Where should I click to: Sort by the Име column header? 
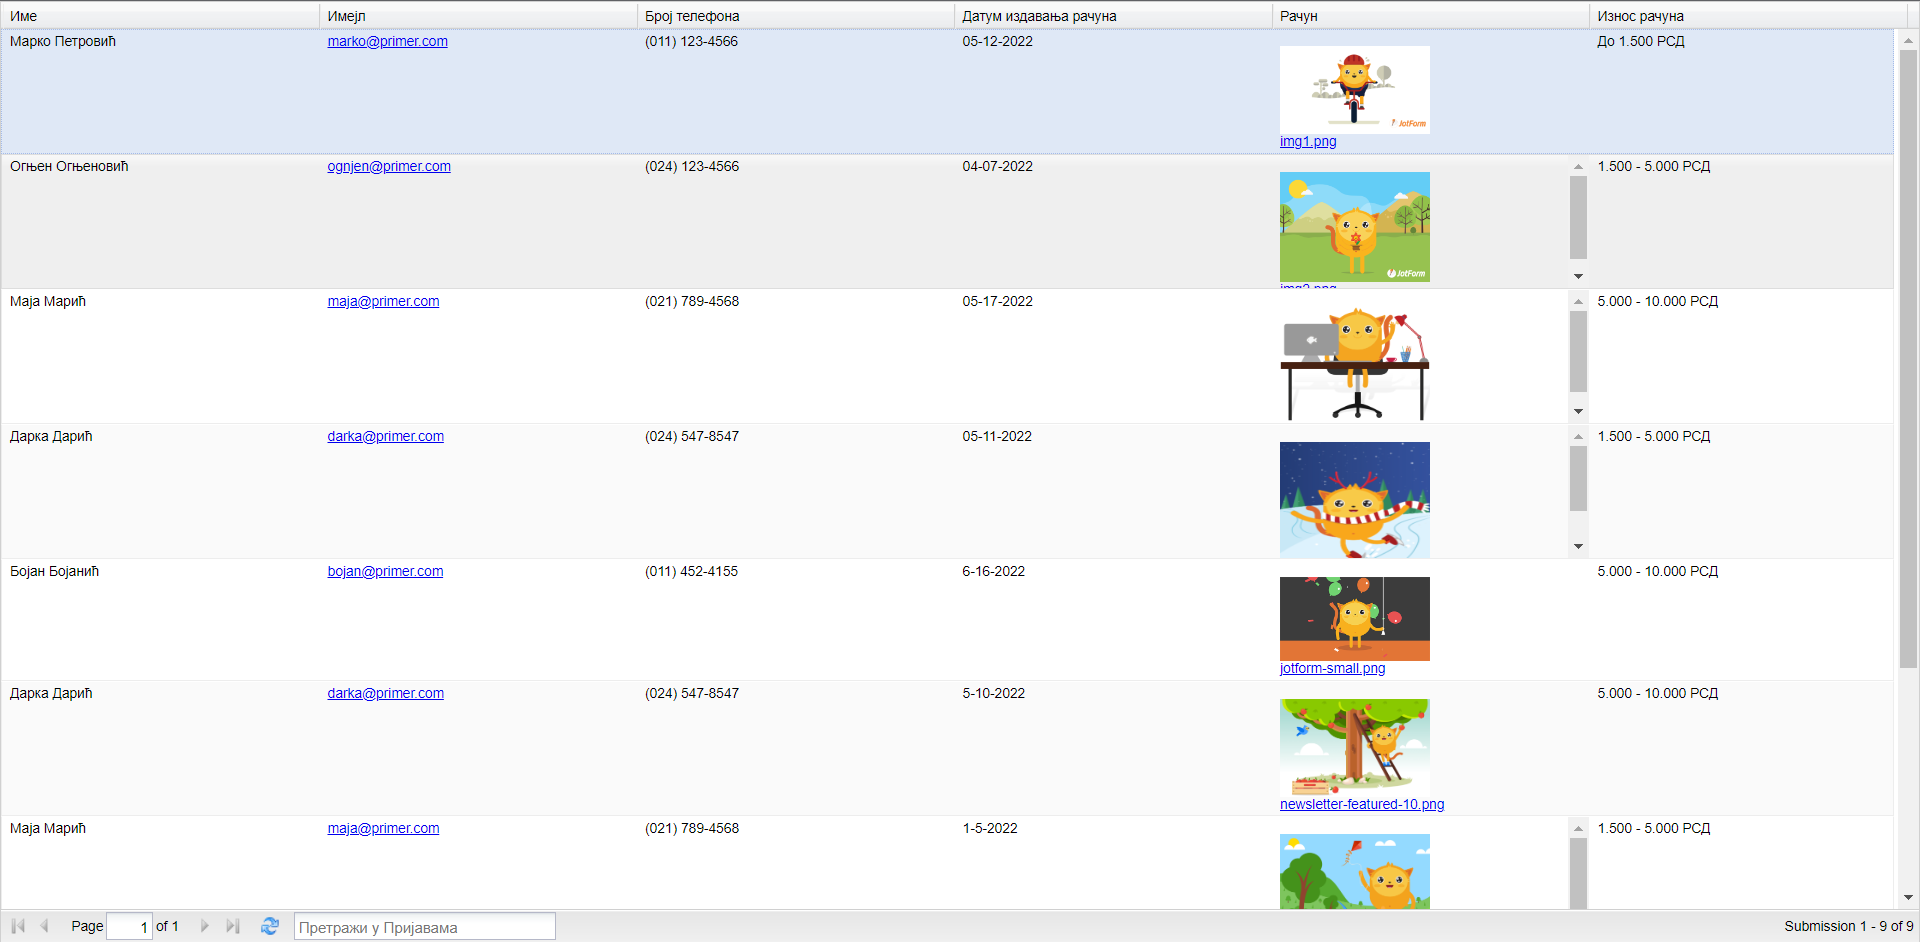click(160, 16)
